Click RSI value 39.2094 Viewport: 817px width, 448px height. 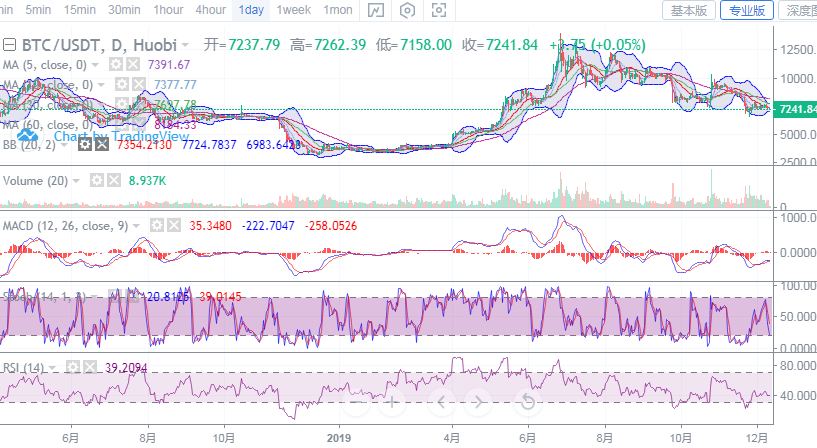pyautogui.click(x=126, y=368)
